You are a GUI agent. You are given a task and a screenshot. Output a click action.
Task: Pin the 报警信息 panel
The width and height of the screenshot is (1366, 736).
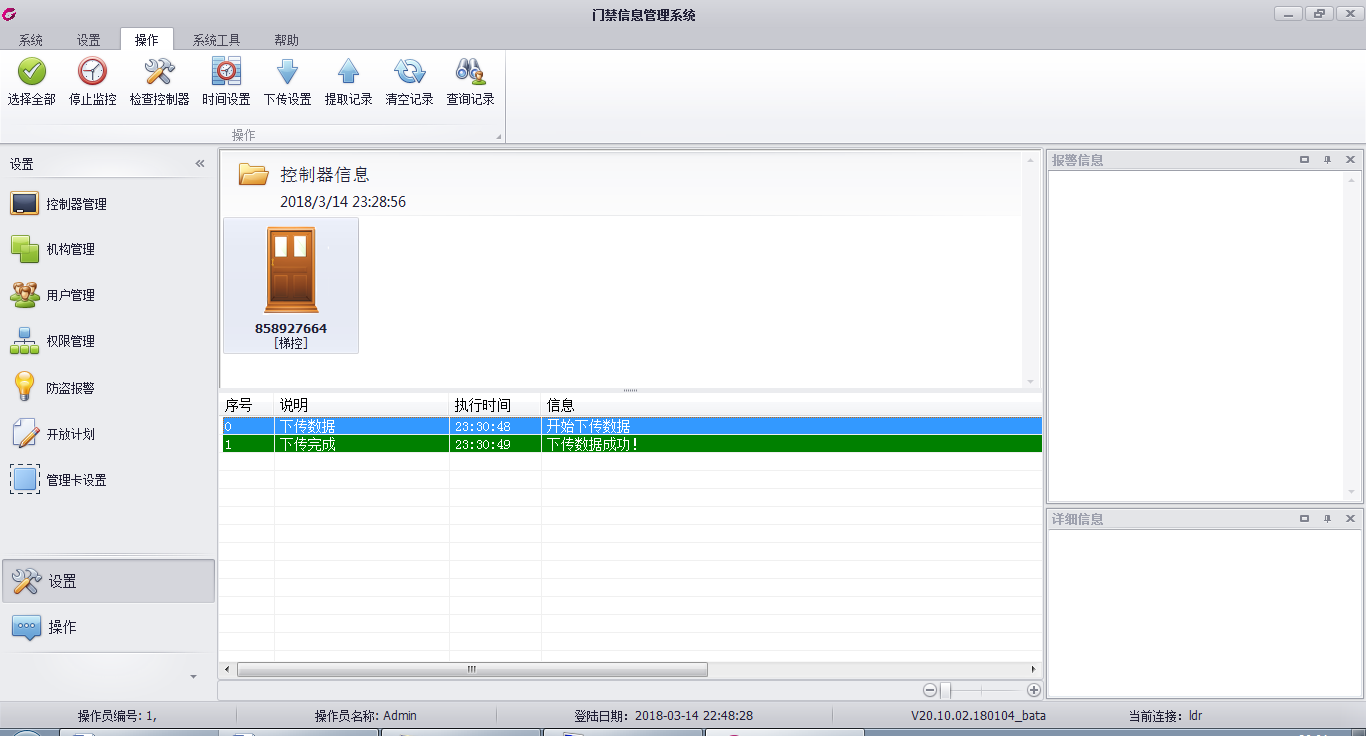pos(1327,160)
